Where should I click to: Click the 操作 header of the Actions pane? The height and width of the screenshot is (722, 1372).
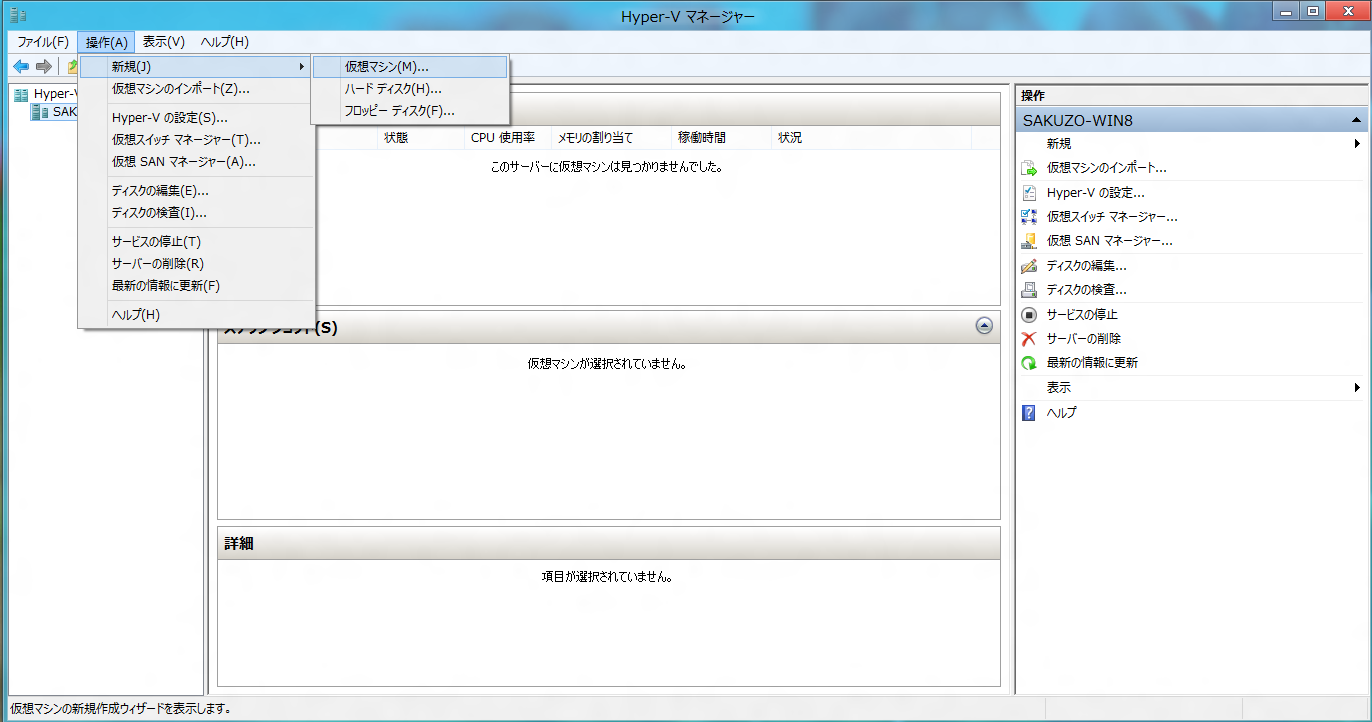[x=1191, y=96]
